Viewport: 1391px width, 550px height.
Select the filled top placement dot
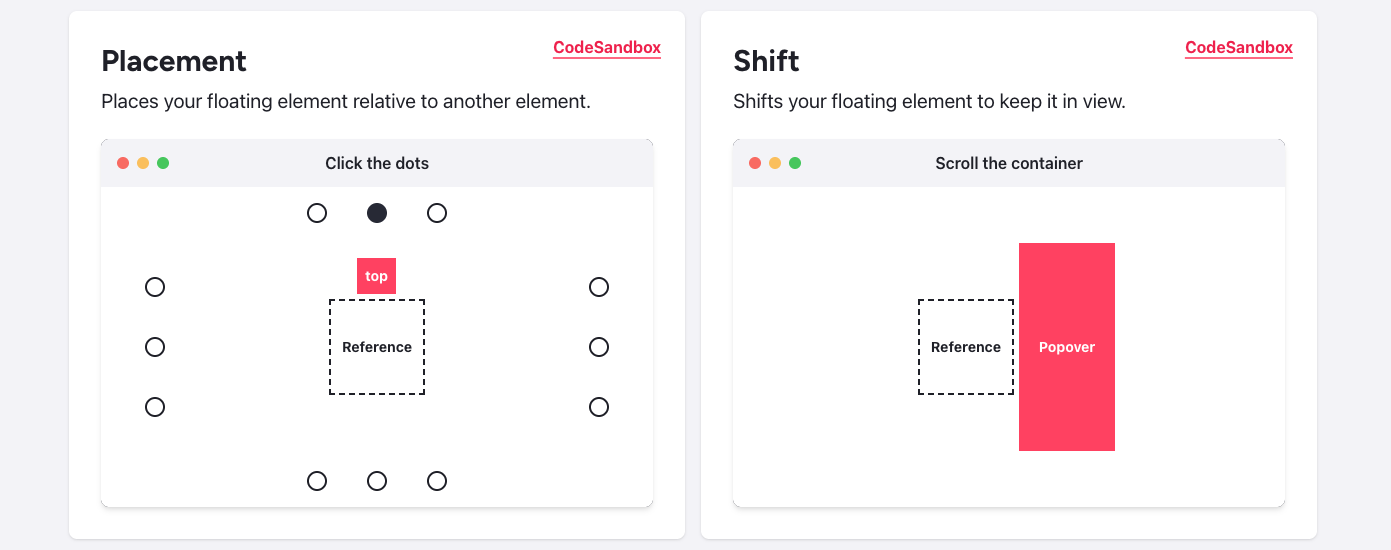(x=377, y=213)
